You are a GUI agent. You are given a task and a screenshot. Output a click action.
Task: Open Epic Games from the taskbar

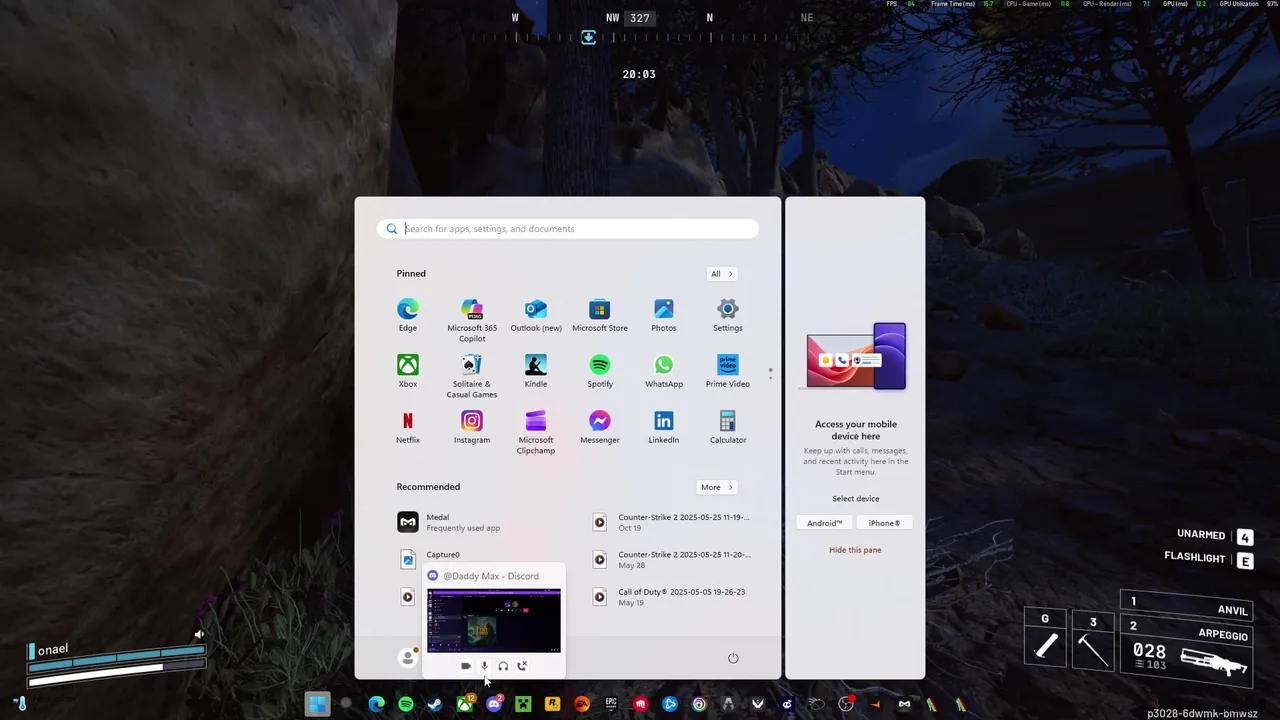click(611, 704)
